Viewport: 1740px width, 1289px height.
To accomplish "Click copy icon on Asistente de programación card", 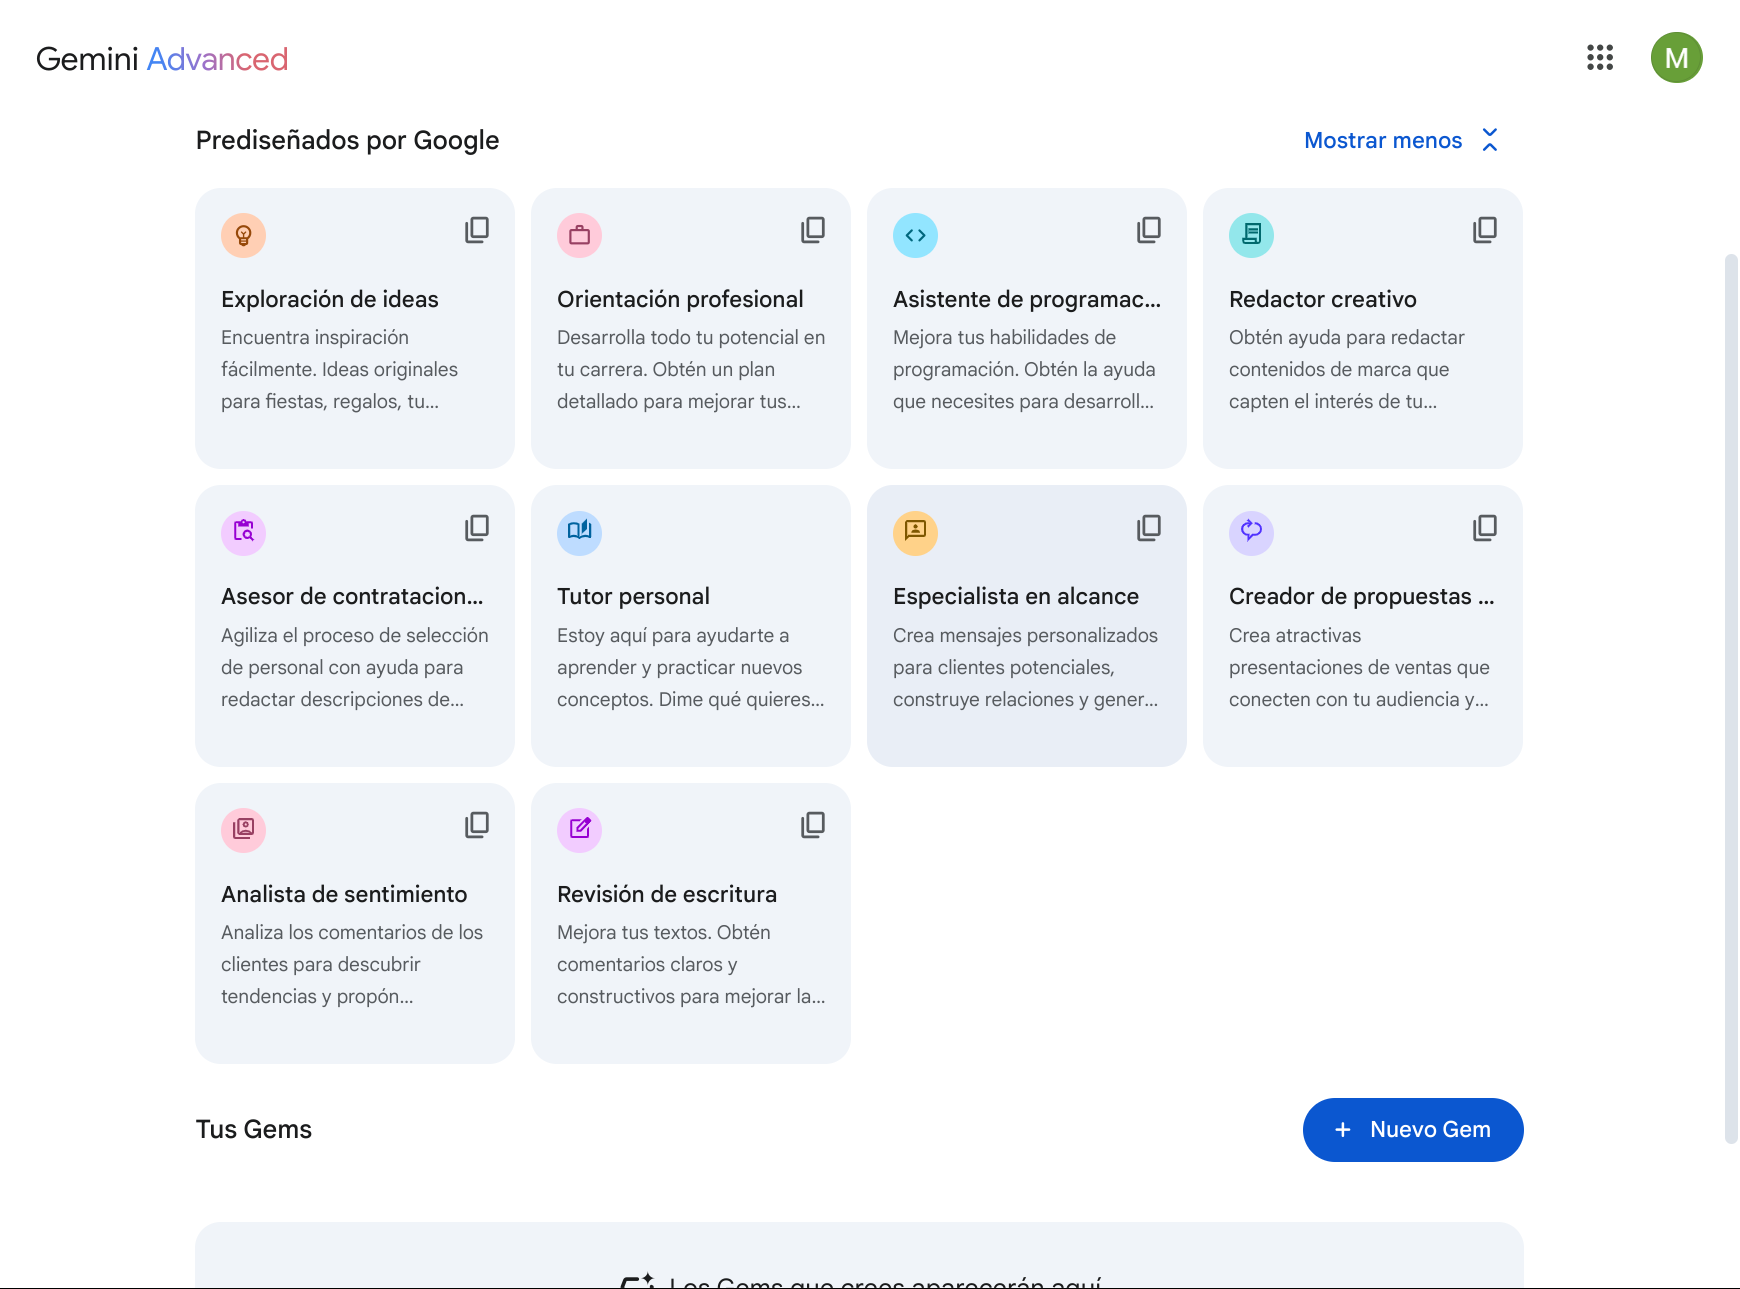I will (x=1149, y=230).
